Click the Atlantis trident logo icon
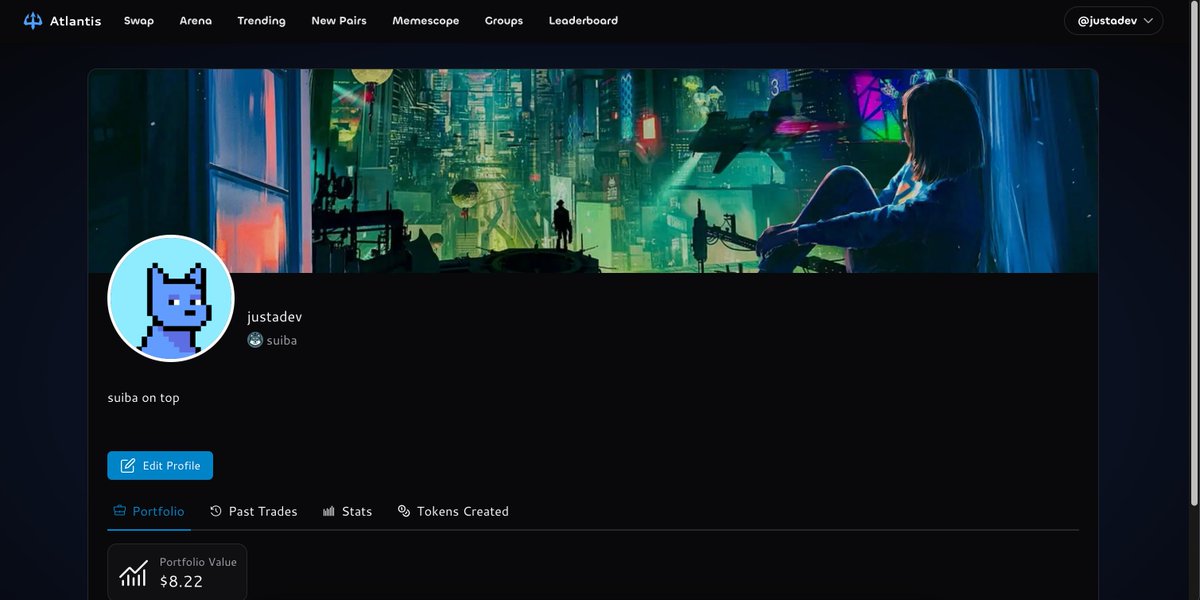1200x600 pixels. 33,21
